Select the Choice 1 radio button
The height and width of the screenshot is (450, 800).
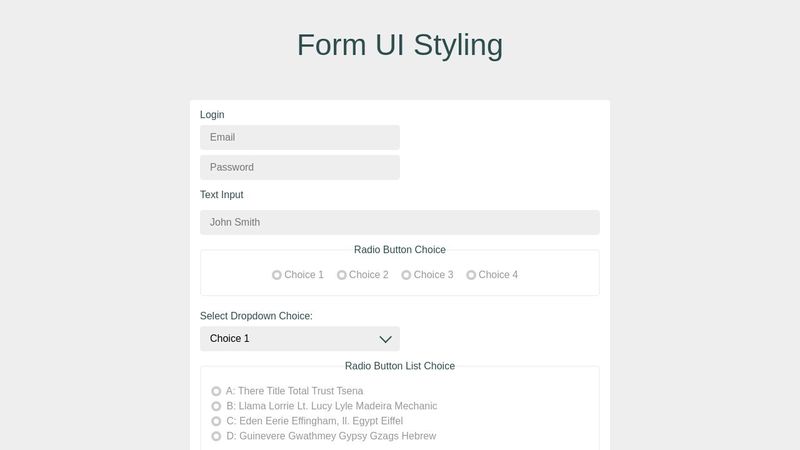(277, 275)
